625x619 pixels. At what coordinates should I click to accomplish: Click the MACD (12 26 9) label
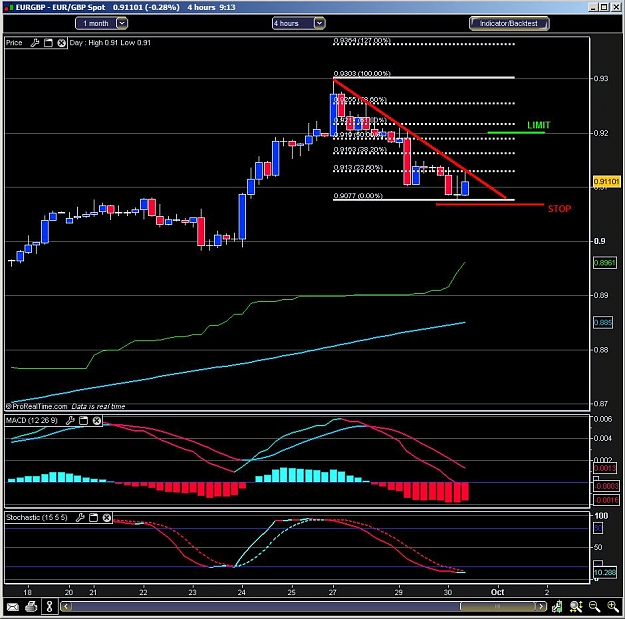click(32, 421)
